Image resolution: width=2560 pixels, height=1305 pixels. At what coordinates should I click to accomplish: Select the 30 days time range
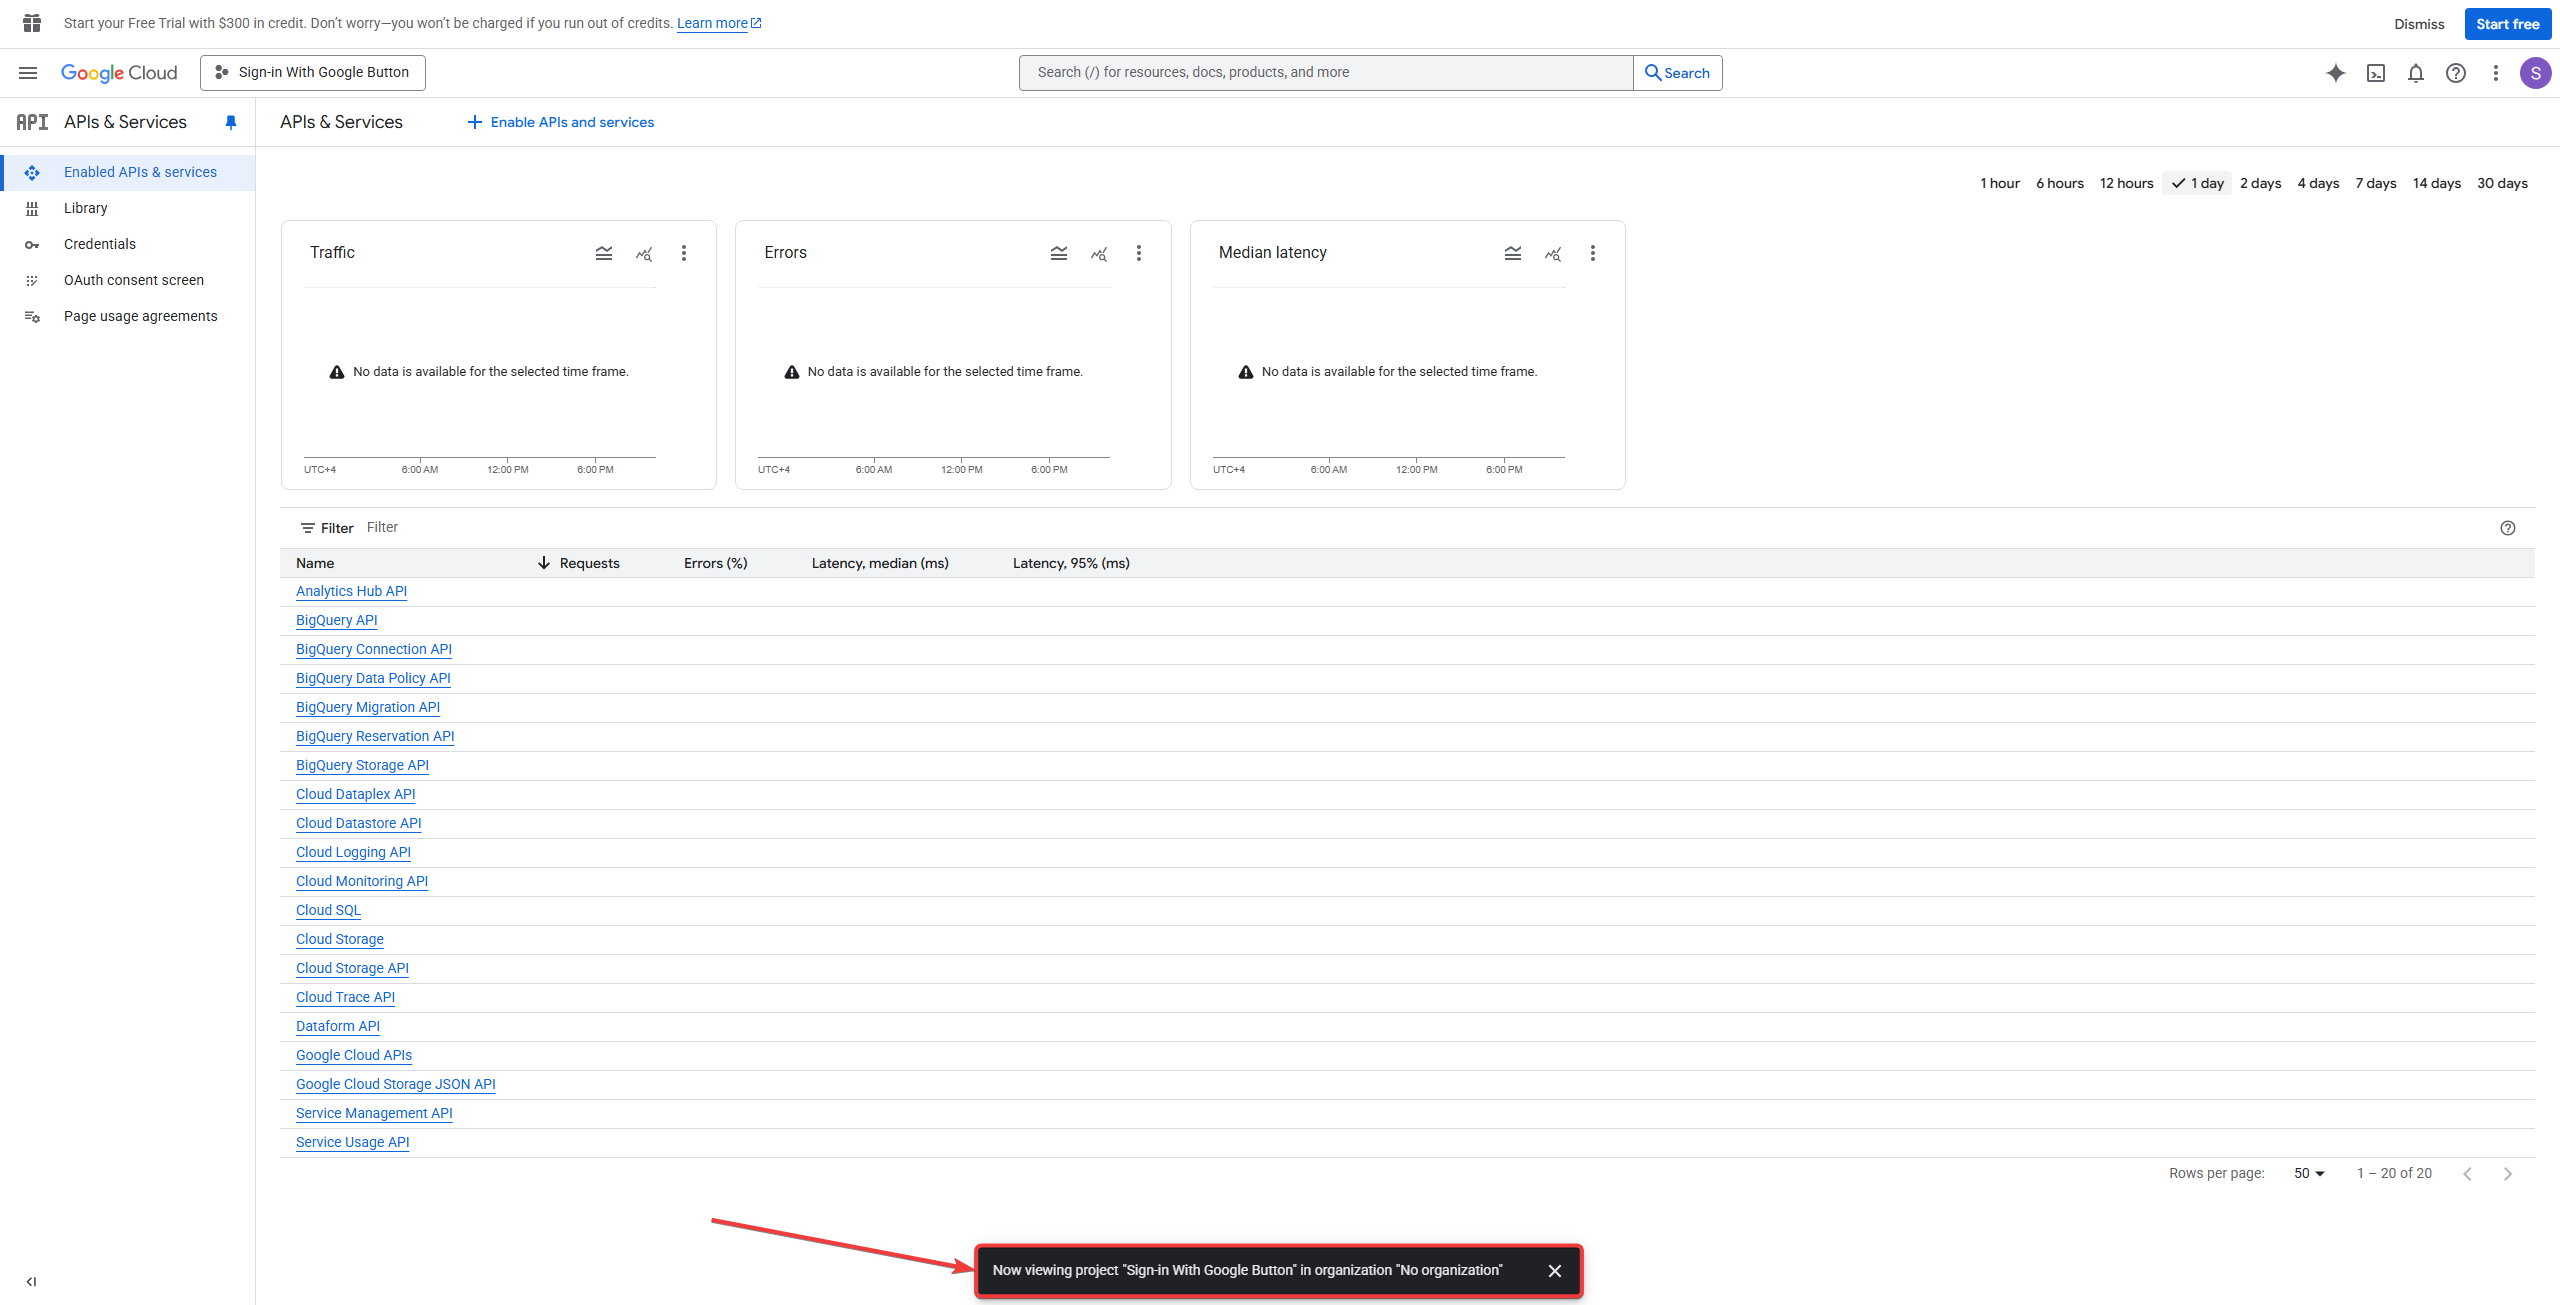click(2502, 183)
